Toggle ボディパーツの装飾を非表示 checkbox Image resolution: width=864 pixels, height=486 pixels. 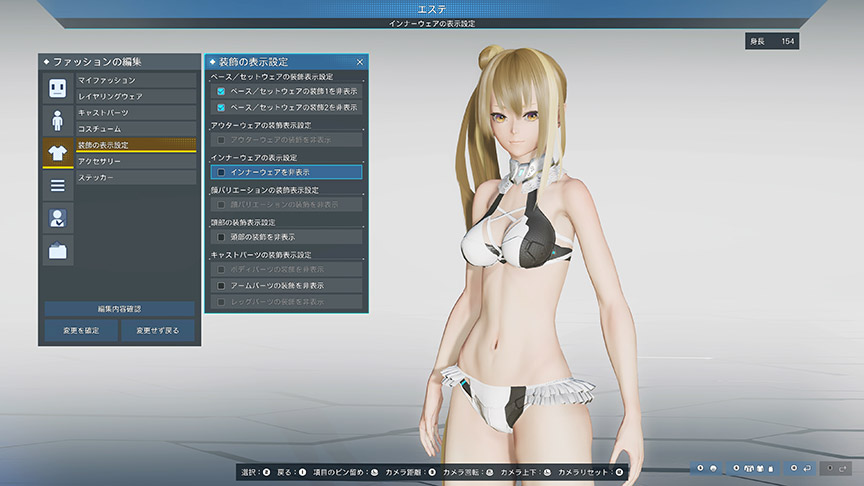pyautogui.click(x=221, y=269)
